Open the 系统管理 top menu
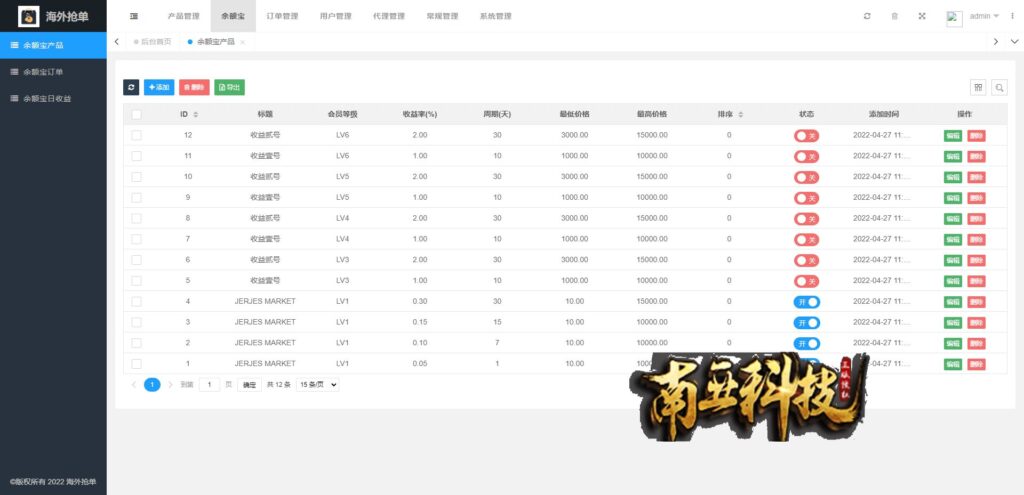Viewport: 1024px width, 495px height. point(495,16)
